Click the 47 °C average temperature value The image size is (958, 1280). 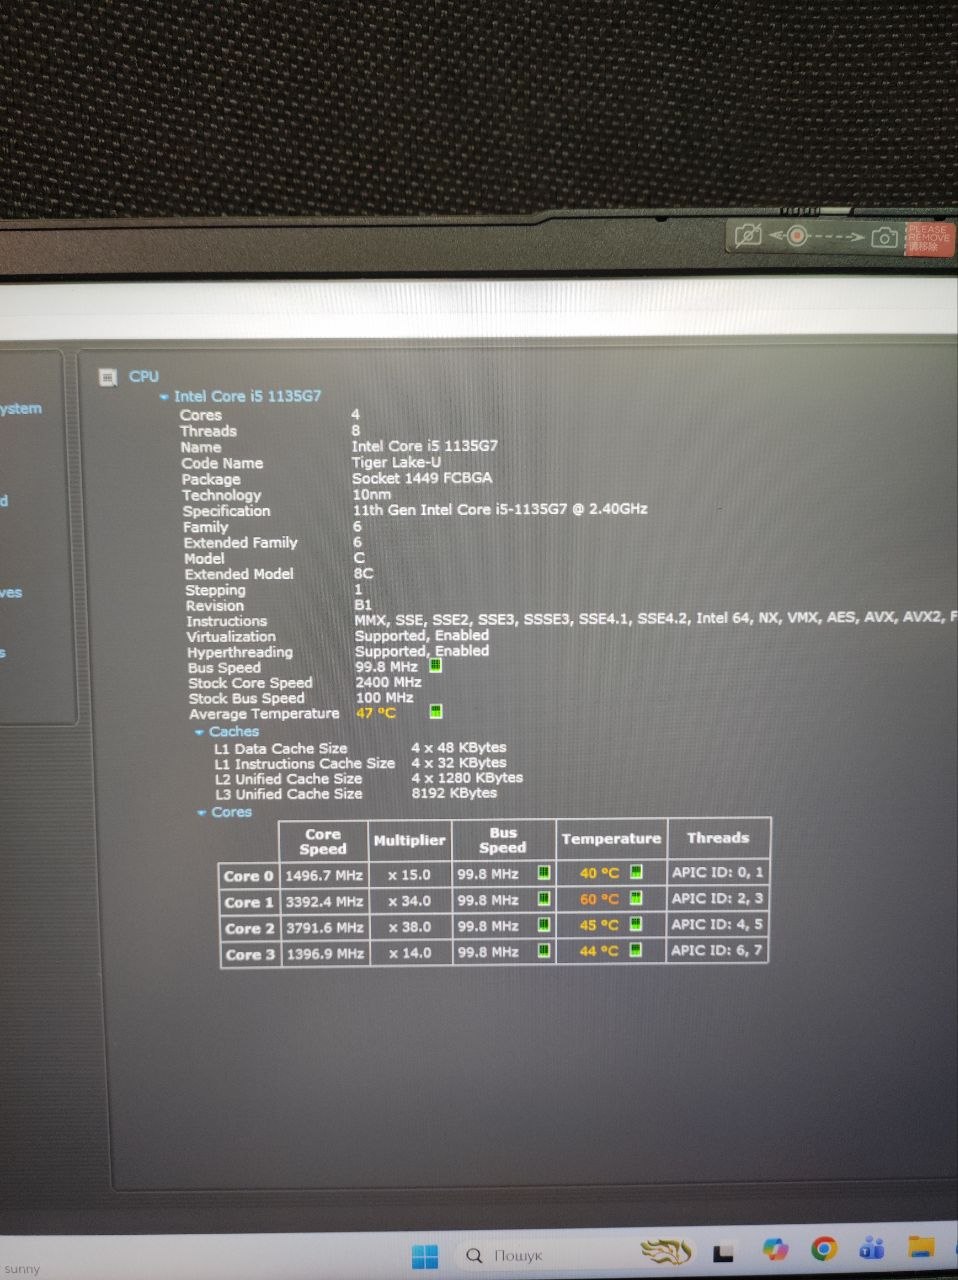[x=376, y=713]
